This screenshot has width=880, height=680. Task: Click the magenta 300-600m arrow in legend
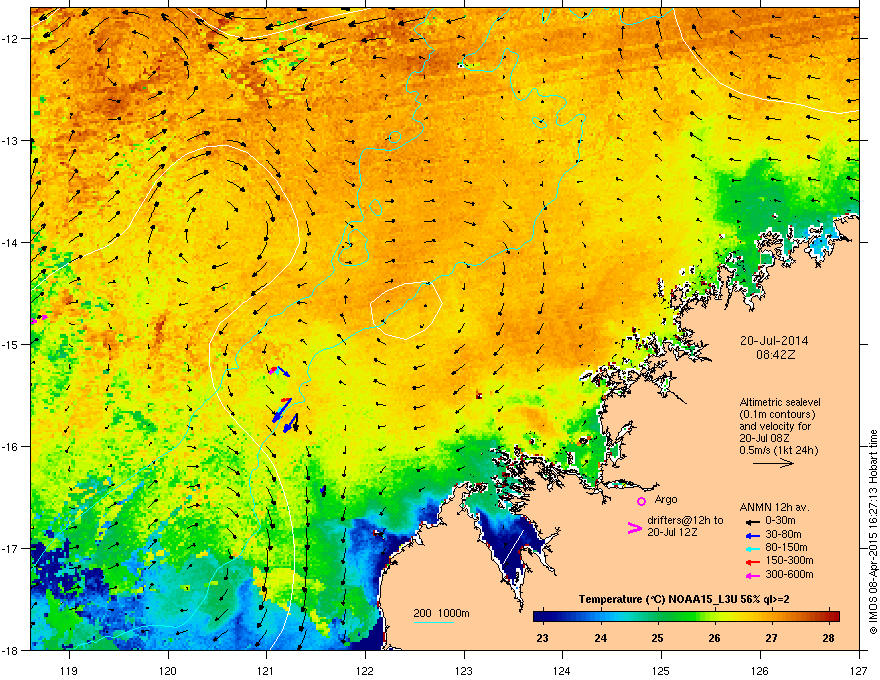pyautogui.click(x=752, y=575)
